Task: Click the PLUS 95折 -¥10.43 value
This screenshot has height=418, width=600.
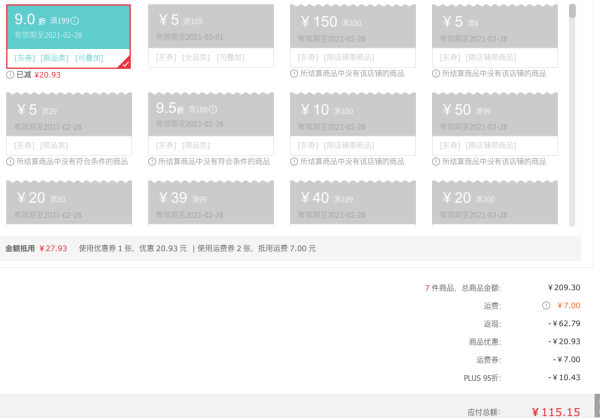Action: (564, 377)
